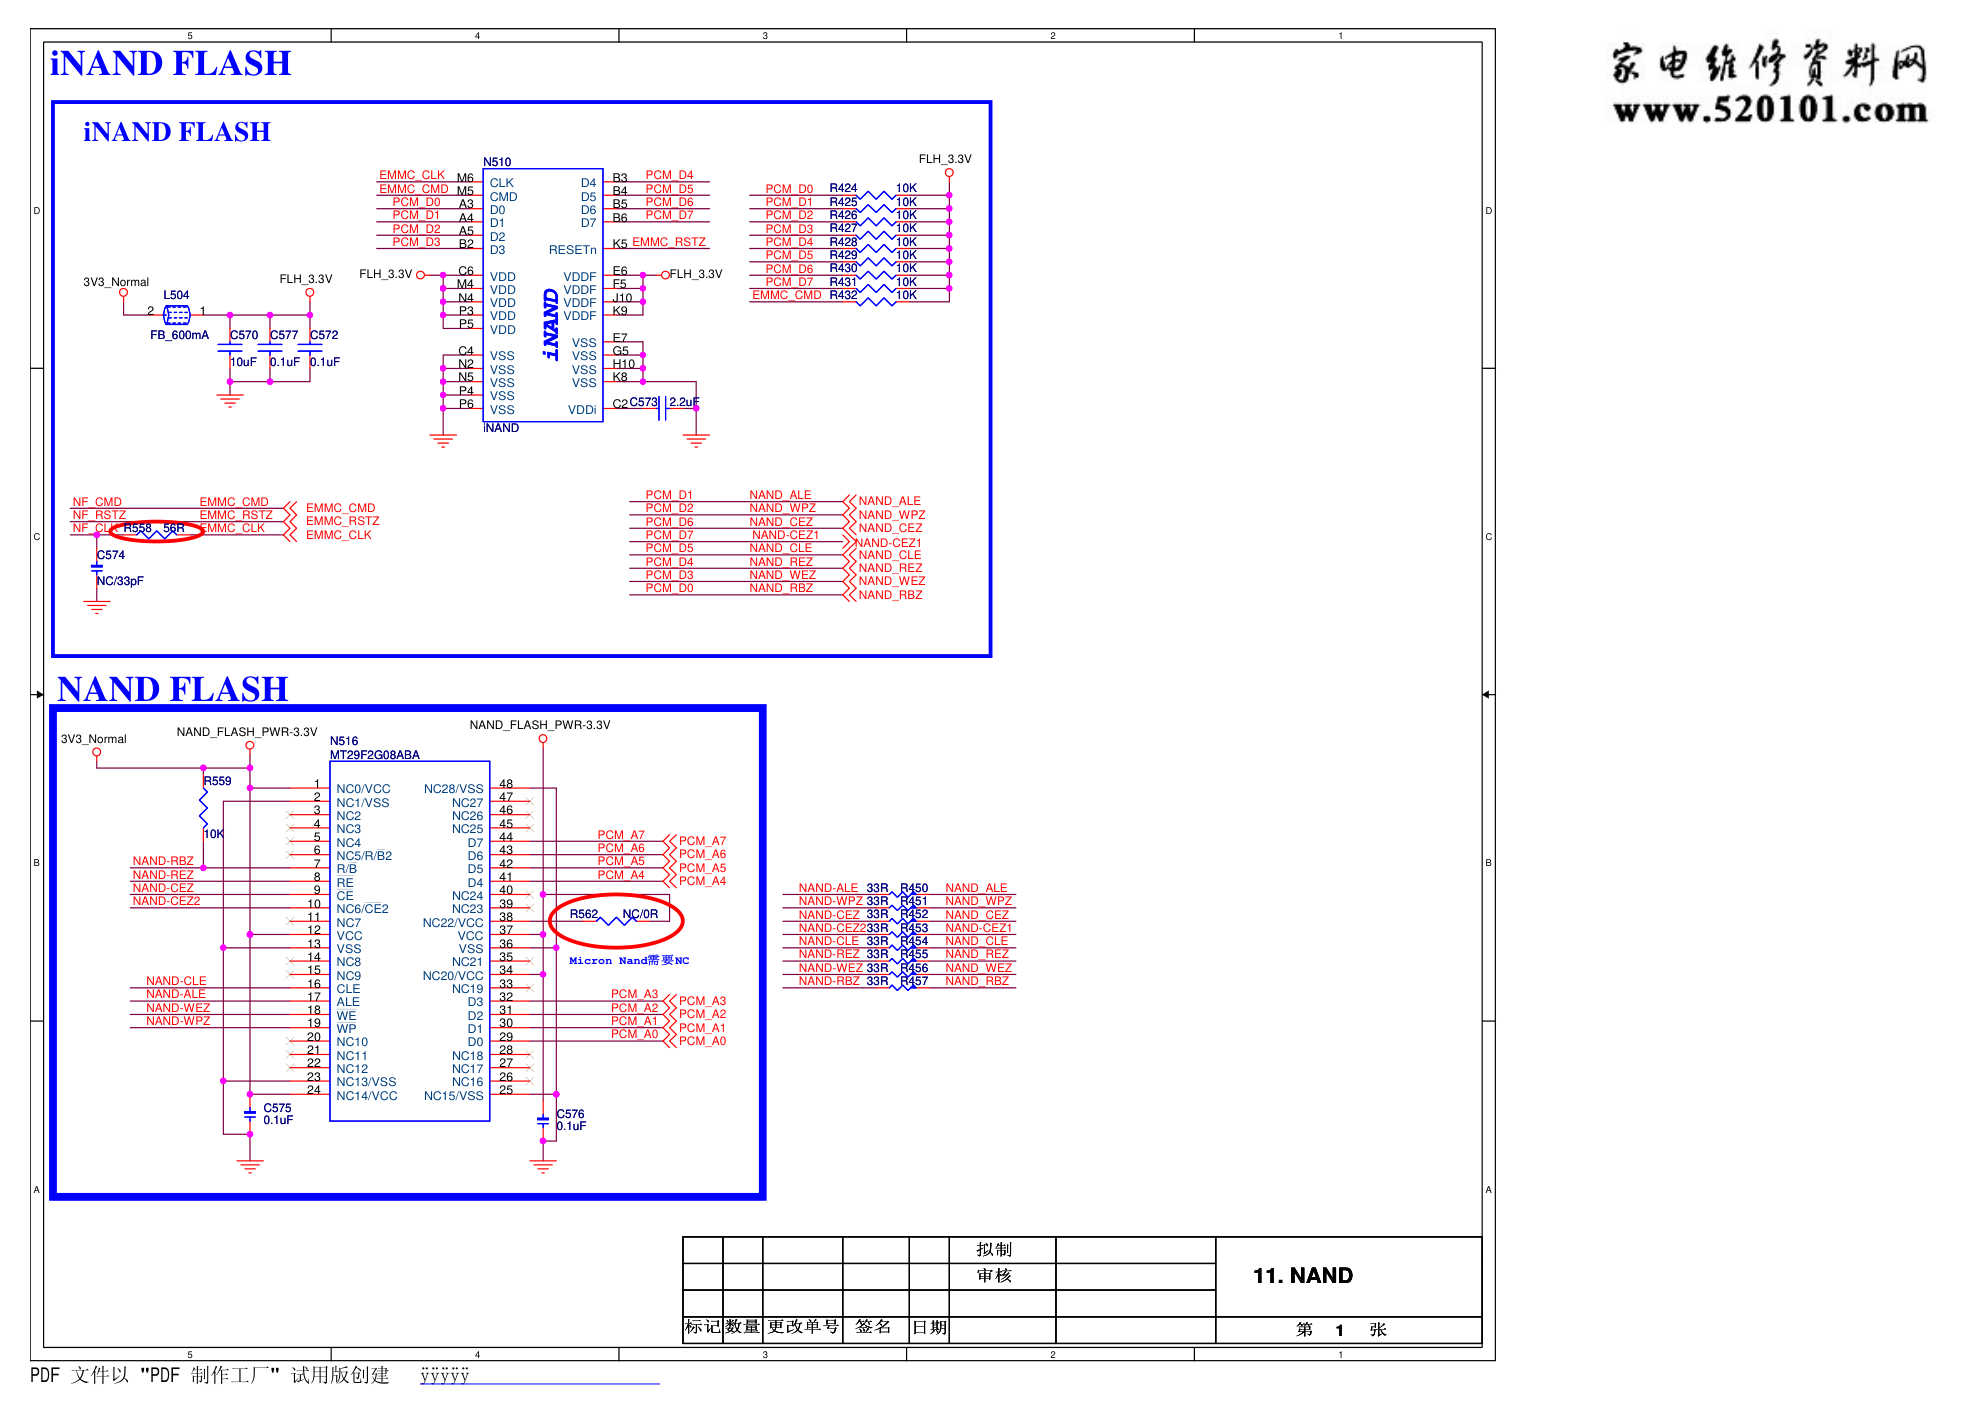The image size is (1984, 1402).
Task: Click the C570 10uF capacitor symbol
Action: (230, 348)
